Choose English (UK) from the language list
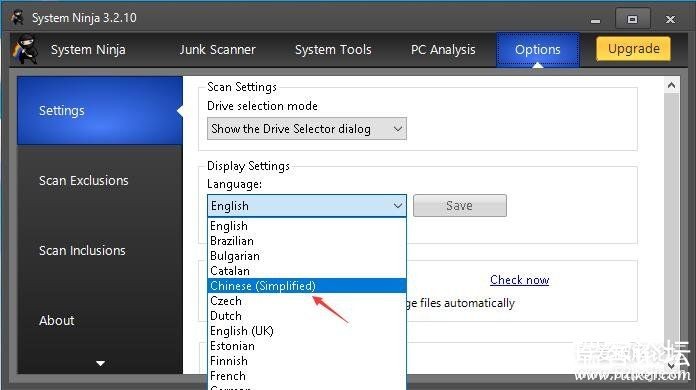Screen dimensions: 696x390 [x=307, y=331]
